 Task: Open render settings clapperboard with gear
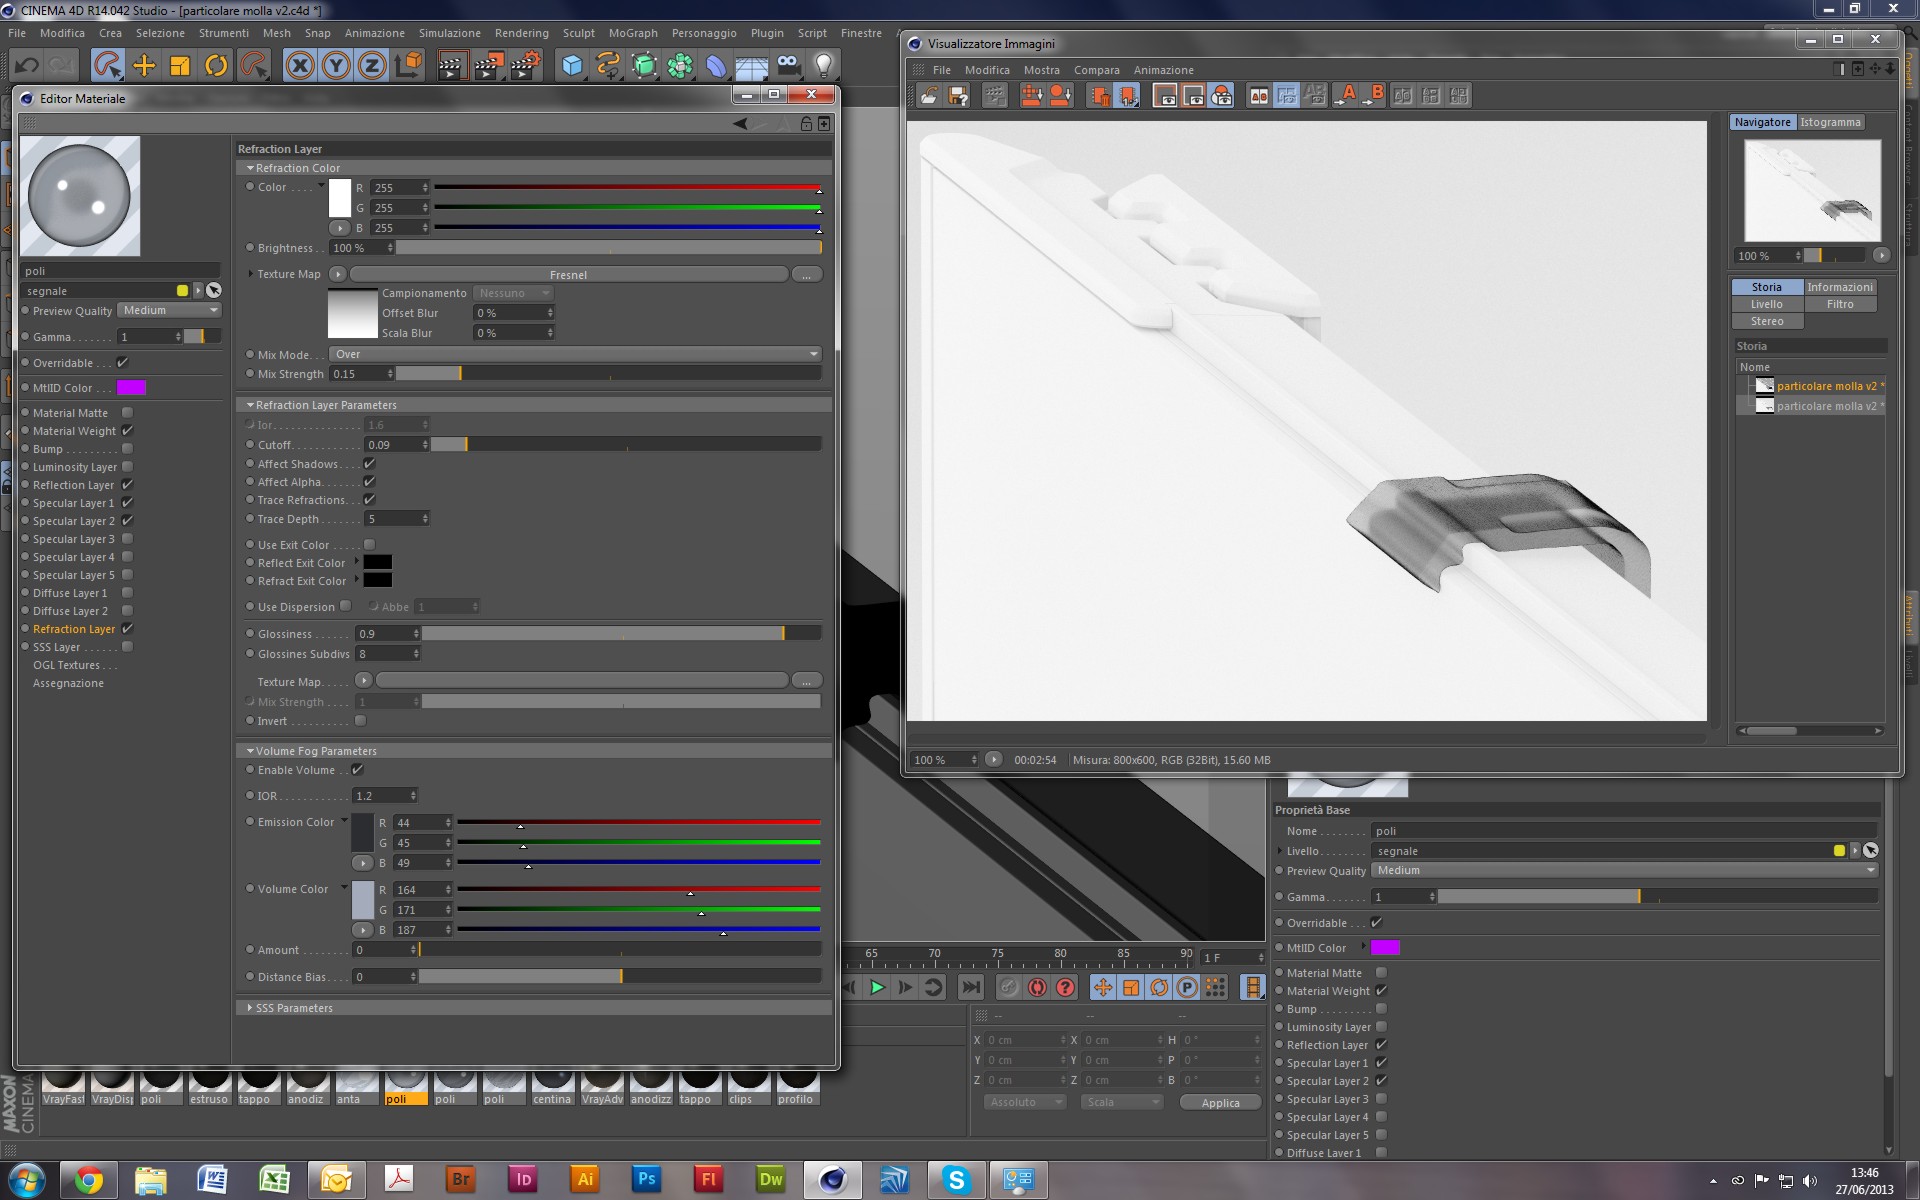click(525, 66)
